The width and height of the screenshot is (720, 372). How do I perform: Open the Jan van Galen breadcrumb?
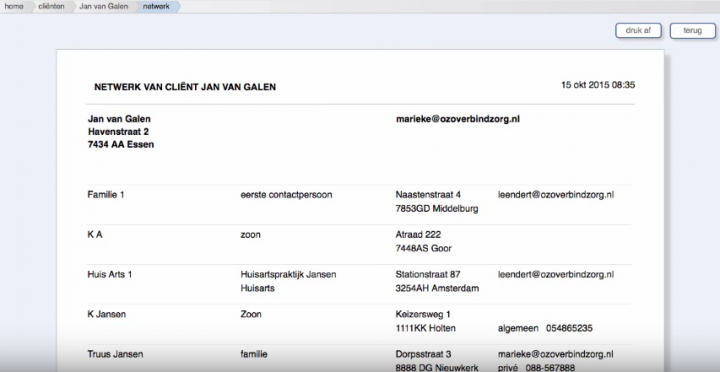[x=104, y=6]
